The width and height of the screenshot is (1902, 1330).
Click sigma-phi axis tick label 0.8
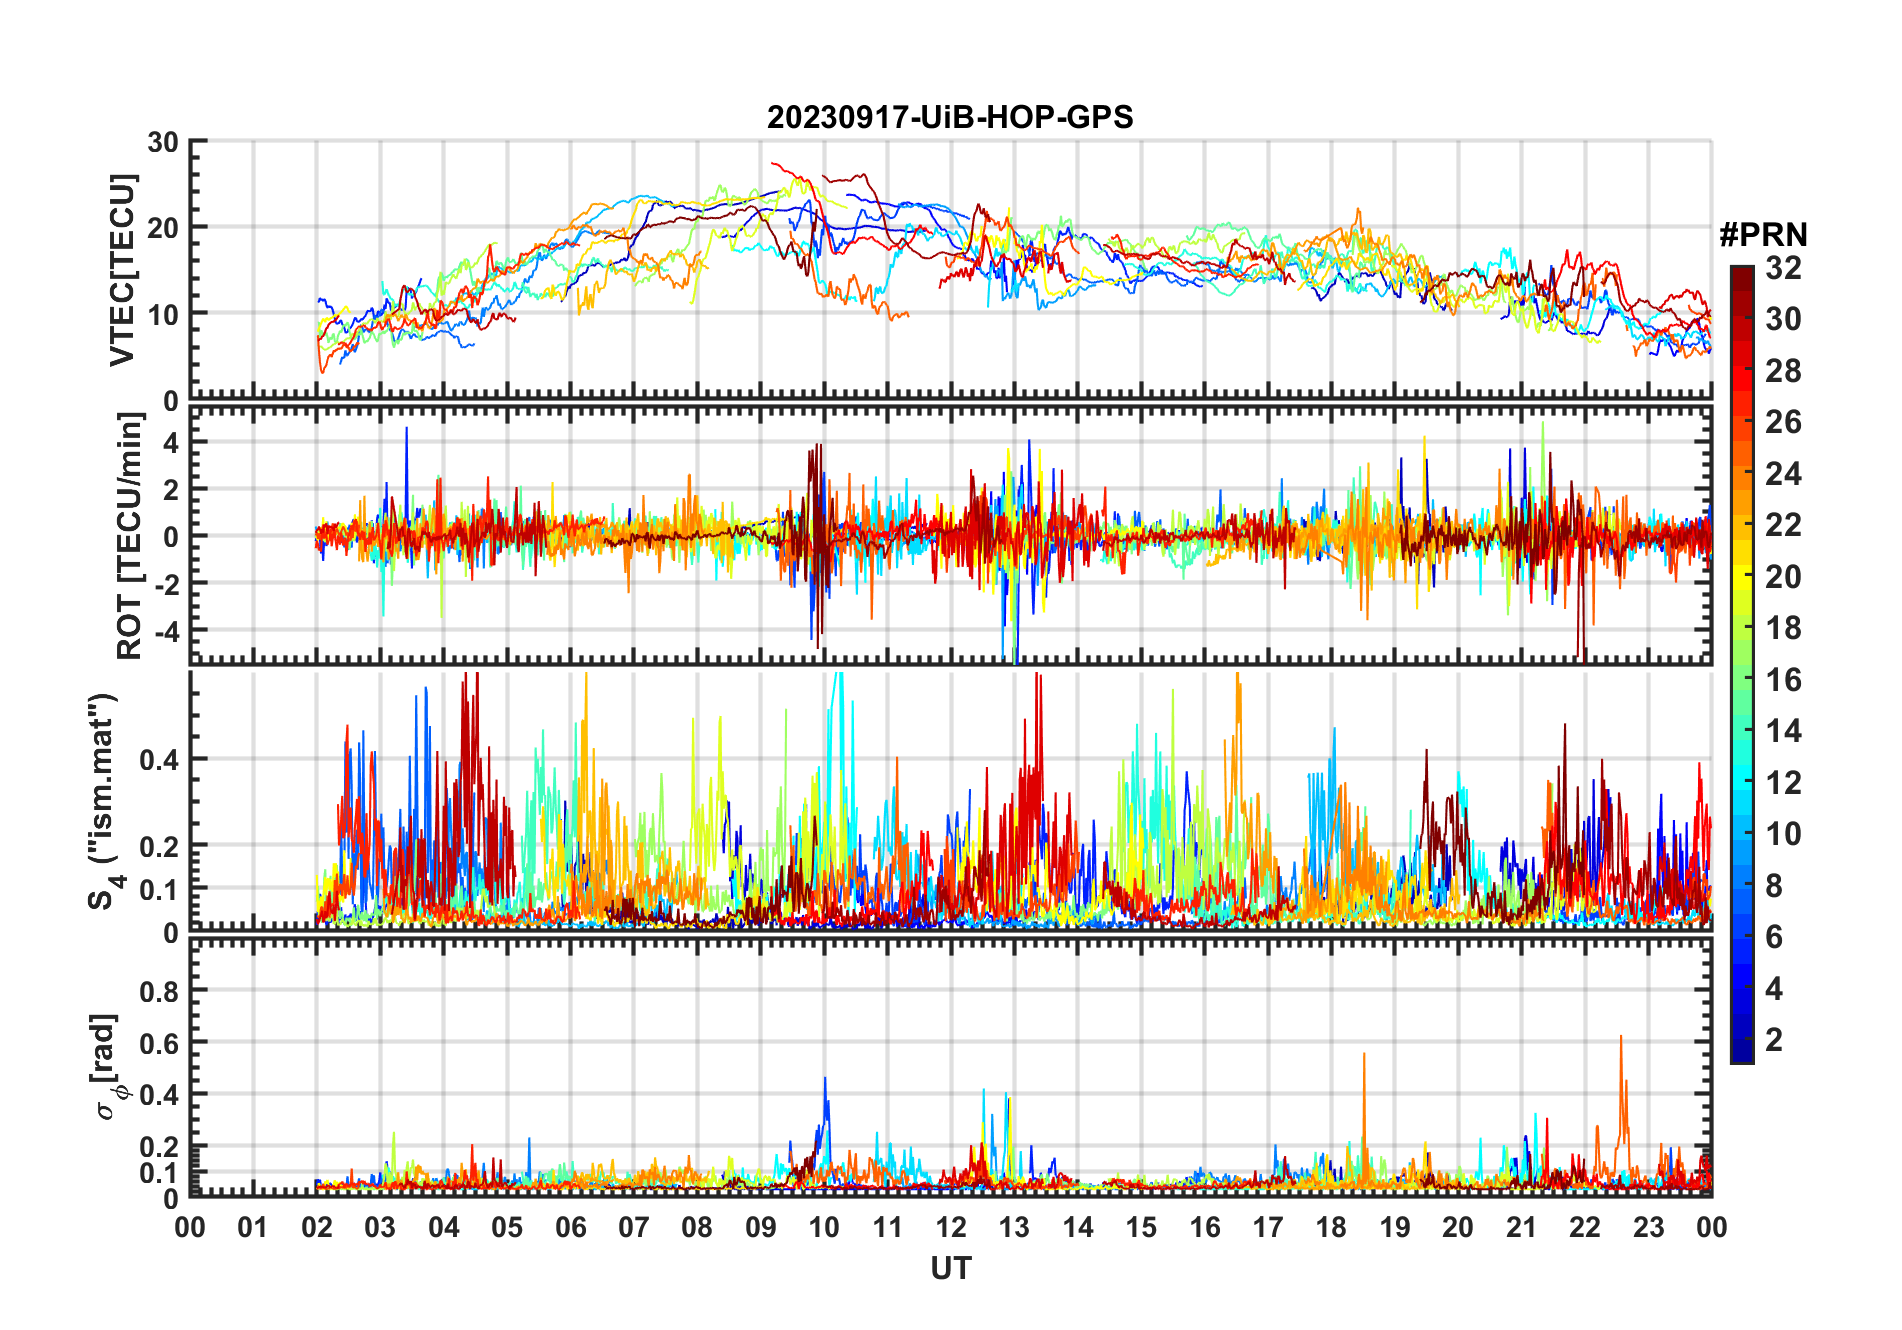160,992
